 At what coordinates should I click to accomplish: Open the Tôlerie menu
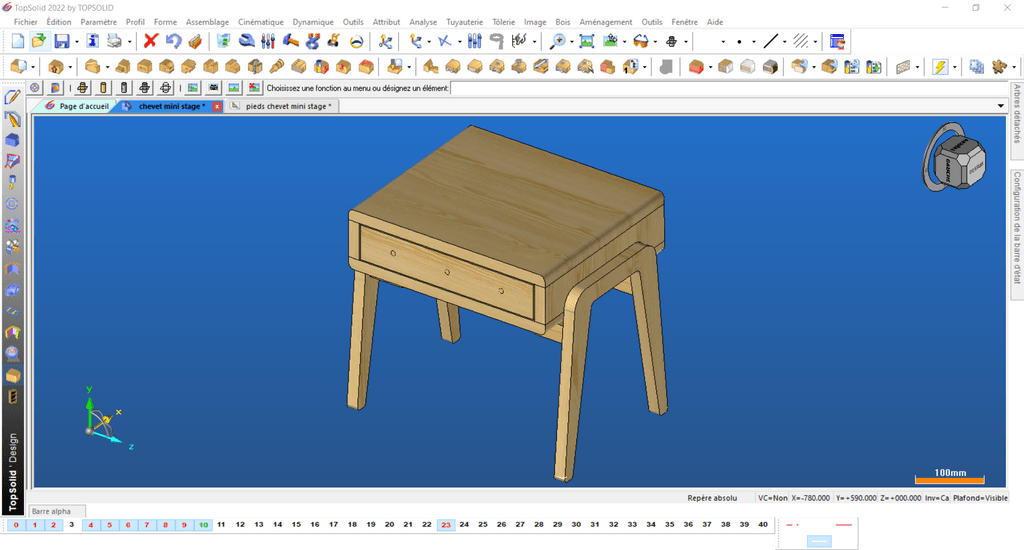point(504,22)
